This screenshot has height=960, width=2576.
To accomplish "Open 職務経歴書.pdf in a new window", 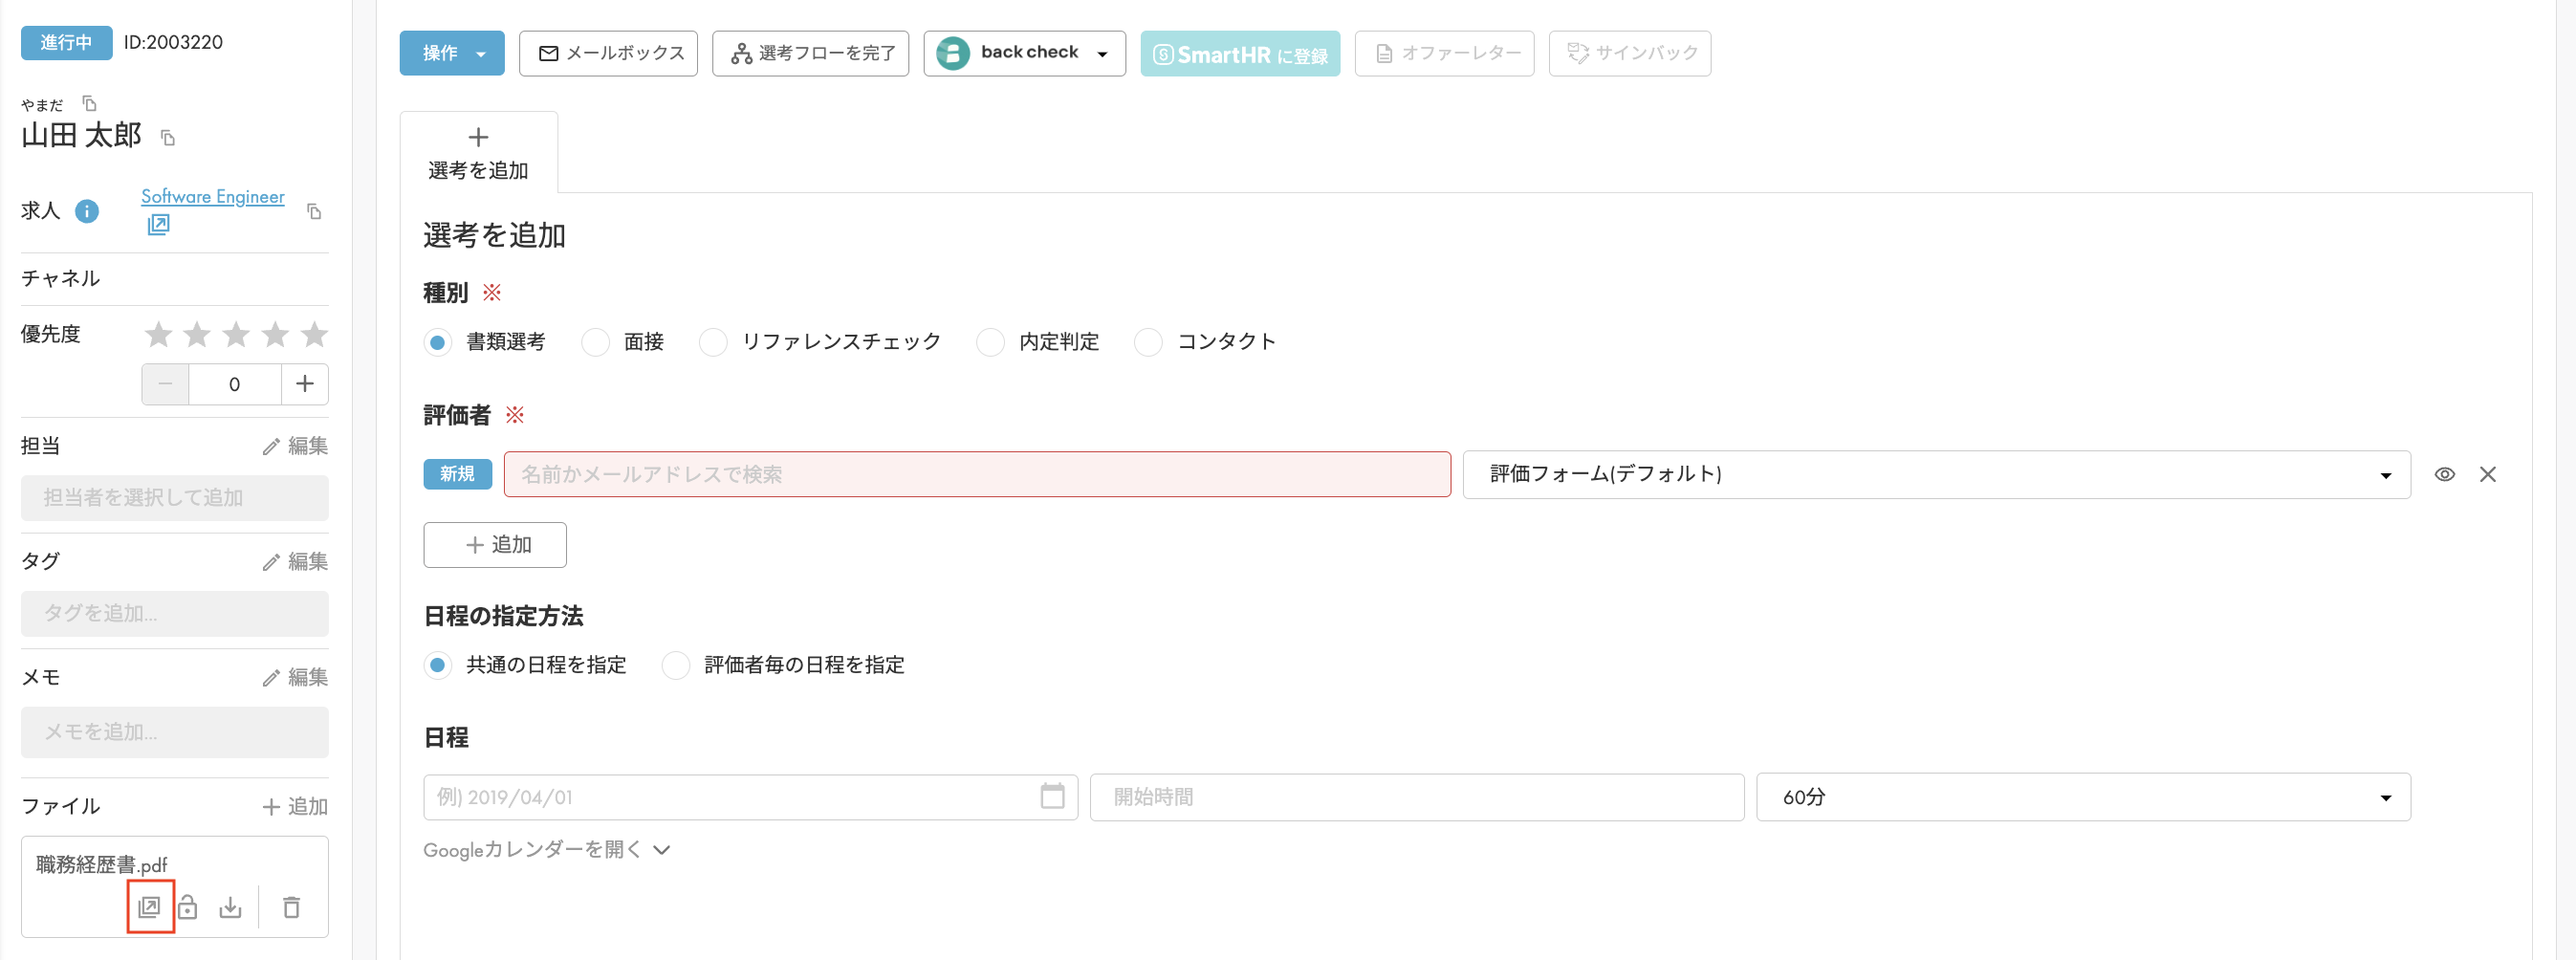I will click(150, 908).
